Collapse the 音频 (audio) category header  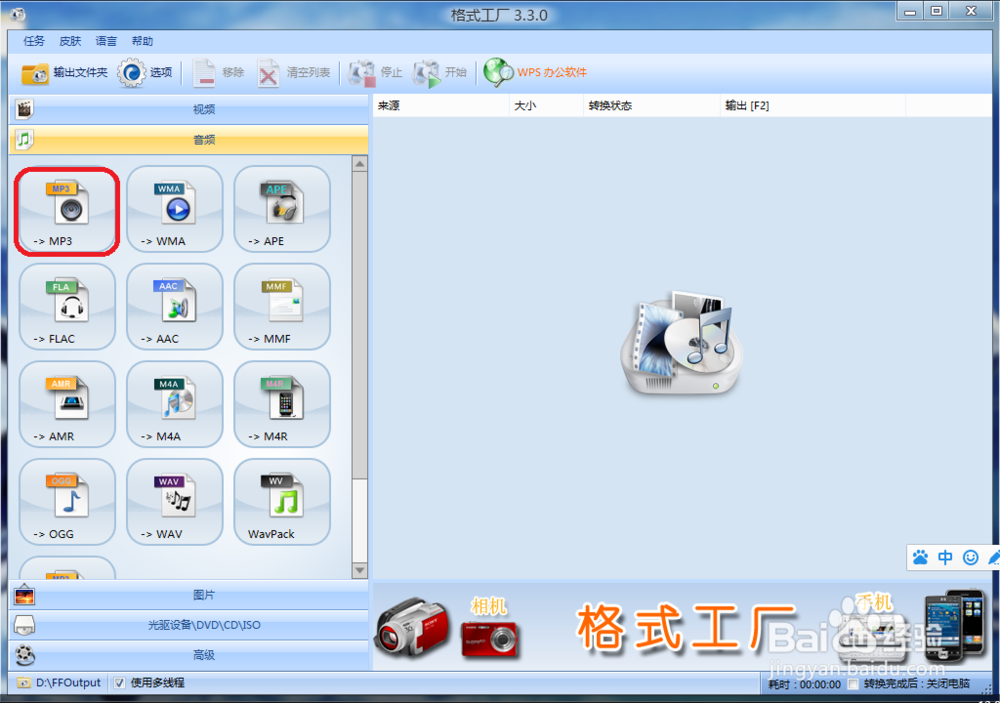point(189,139)
